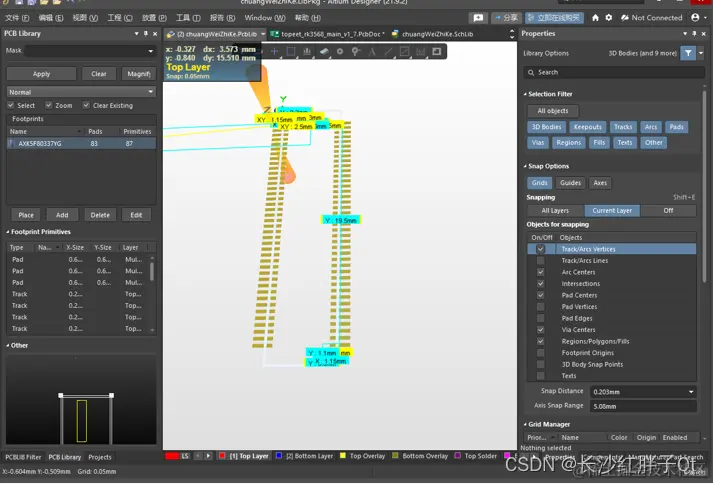Pin the PCB Library panel
713x485 pixels.
click(146, 34)
